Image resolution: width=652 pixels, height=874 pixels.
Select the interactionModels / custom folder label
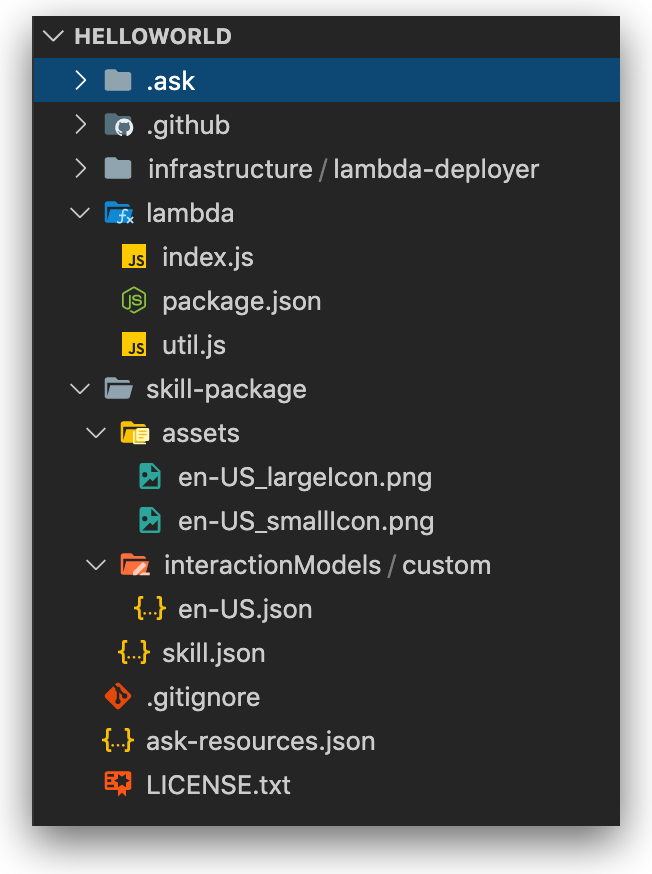tap(327, 565)
